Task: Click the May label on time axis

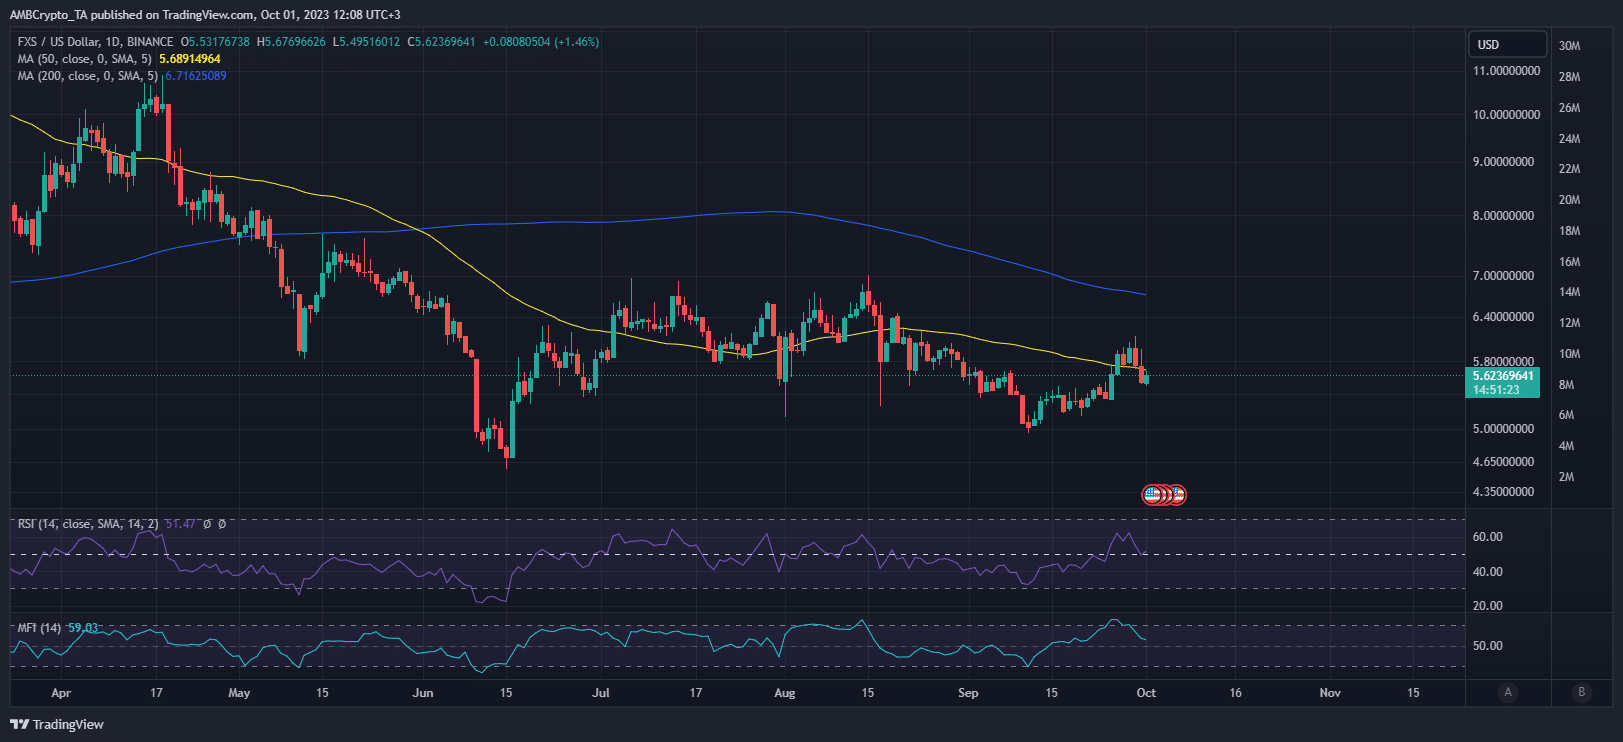Action: coord(239,693)
